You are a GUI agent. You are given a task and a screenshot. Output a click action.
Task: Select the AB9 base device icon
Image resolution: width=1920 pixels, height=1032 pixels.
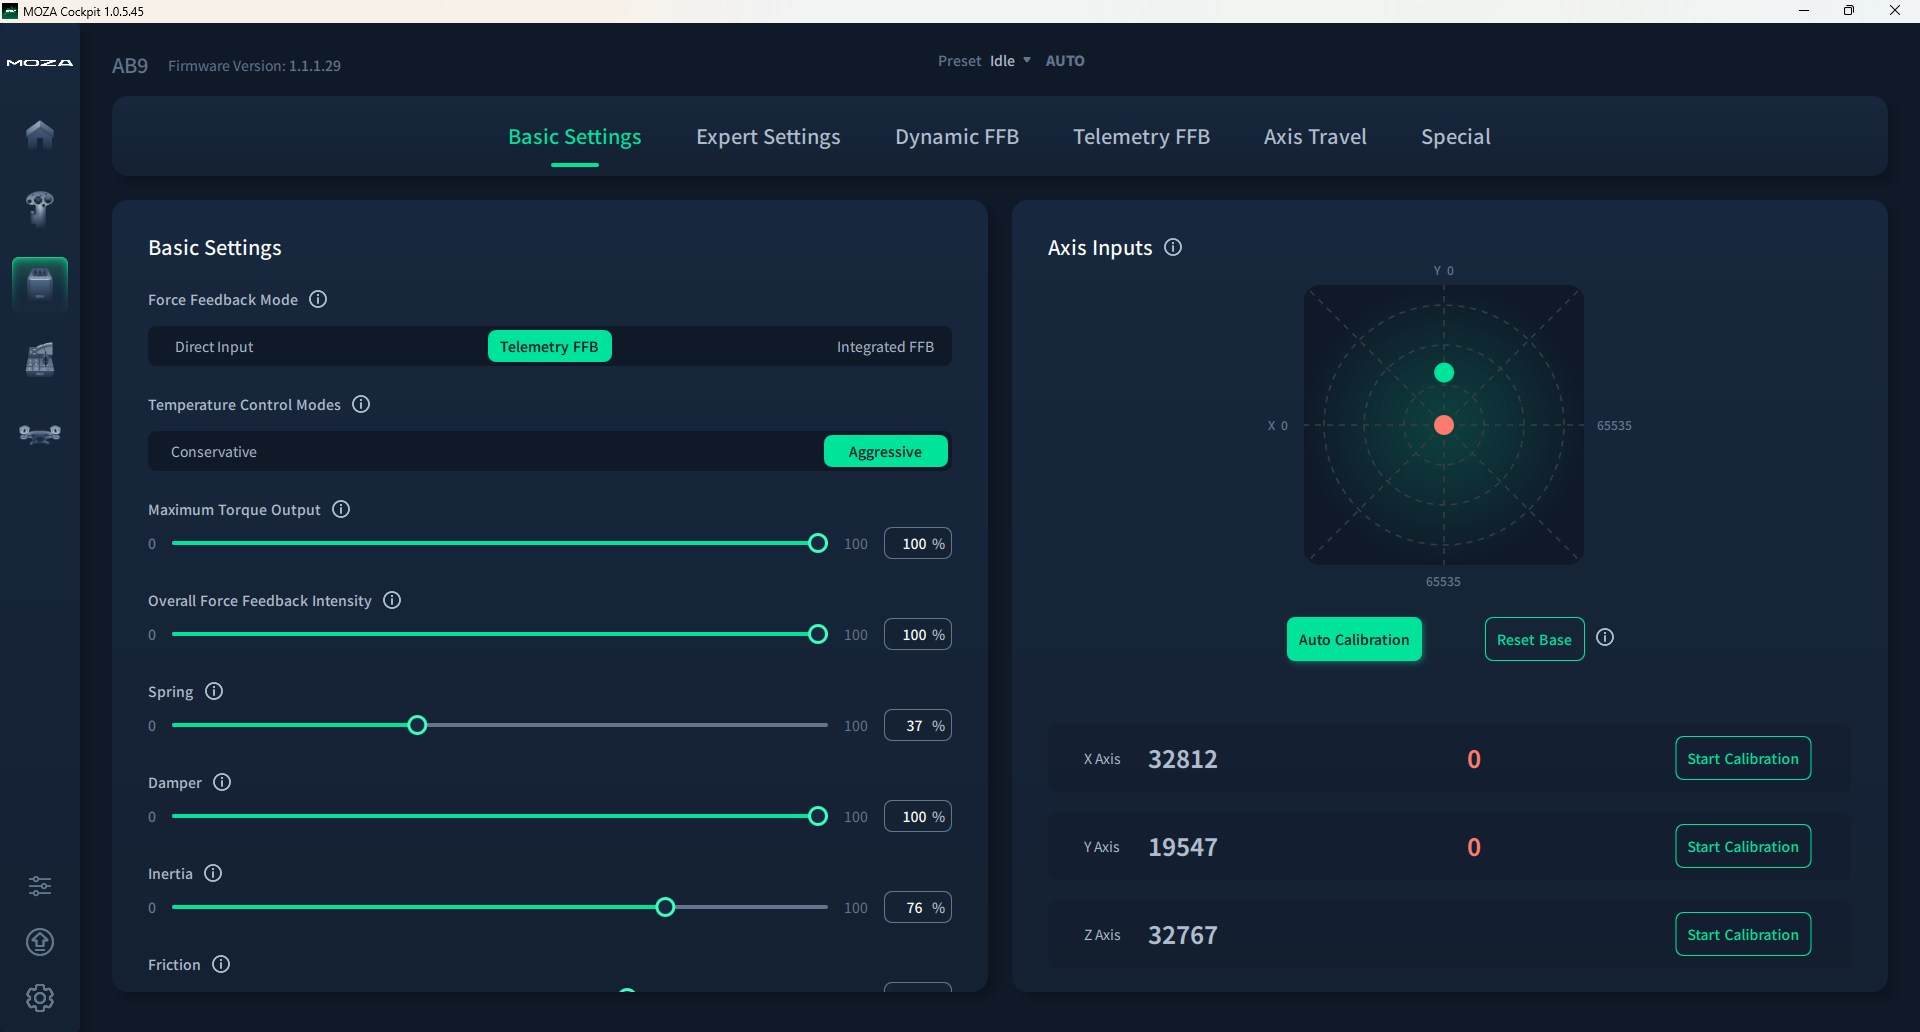click(x=40, y=284)
